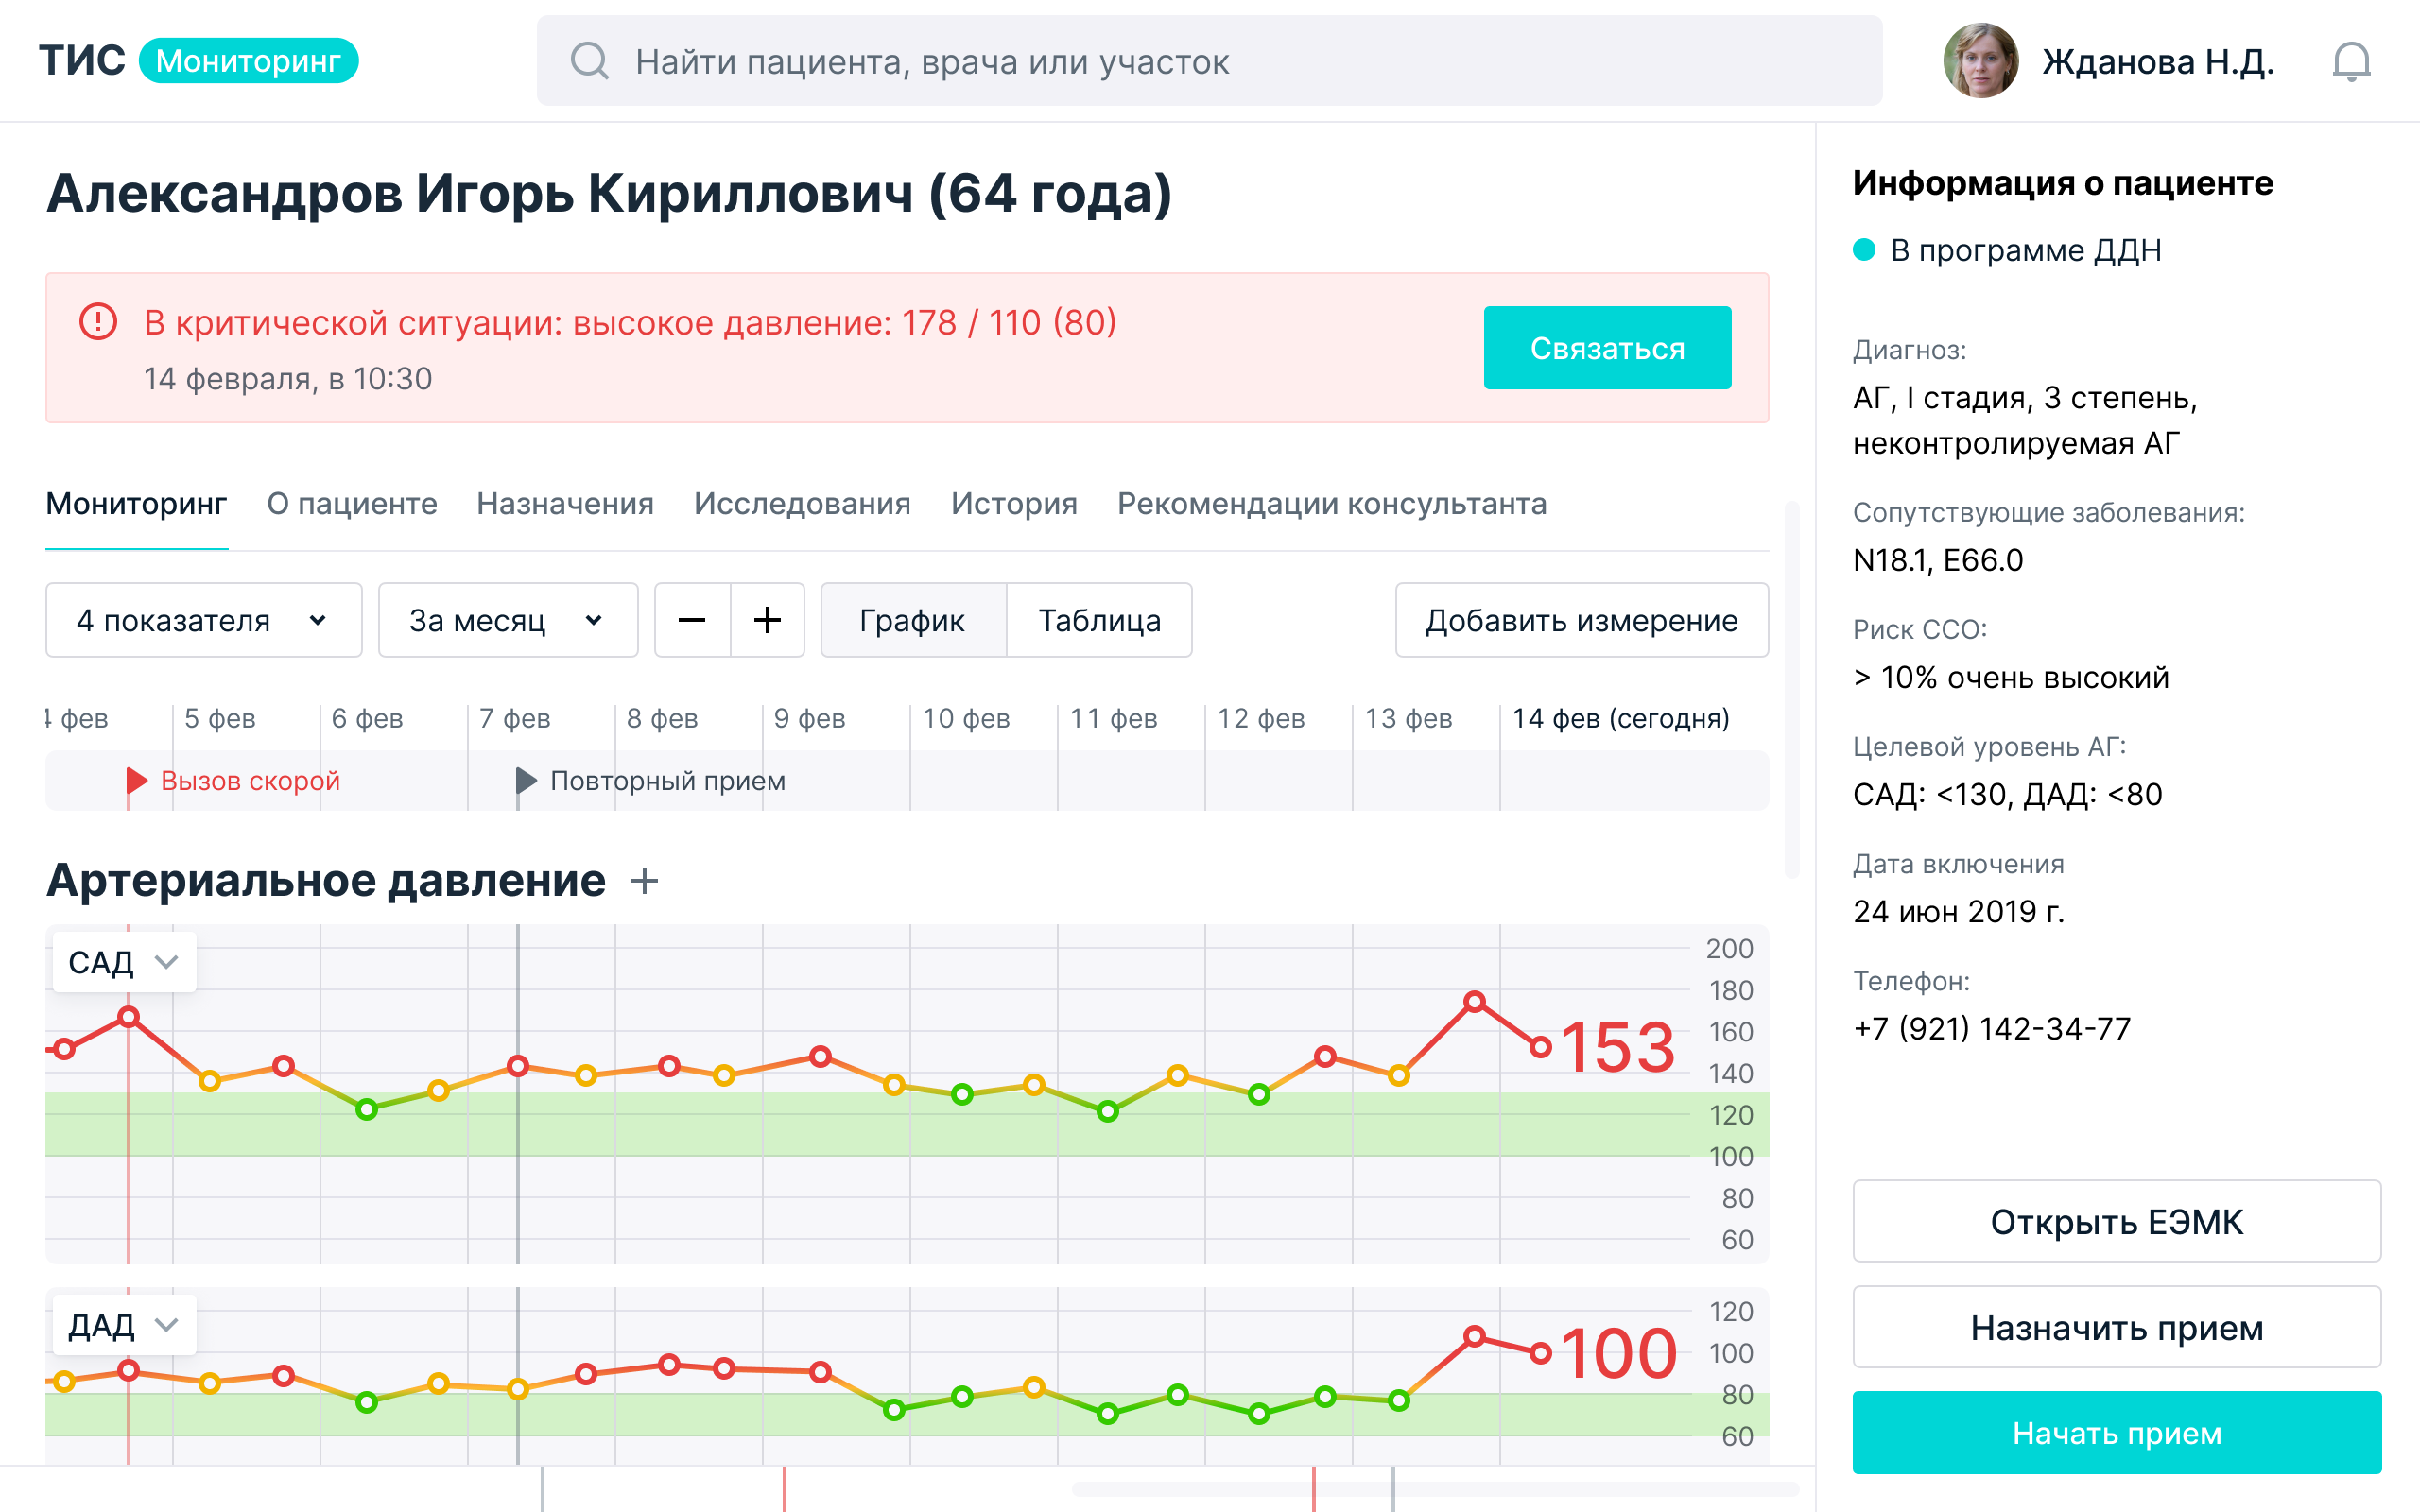Click Добавить измерение button
The height and width of the screenshot is (1512, 2420).
tap(1581, 620)
